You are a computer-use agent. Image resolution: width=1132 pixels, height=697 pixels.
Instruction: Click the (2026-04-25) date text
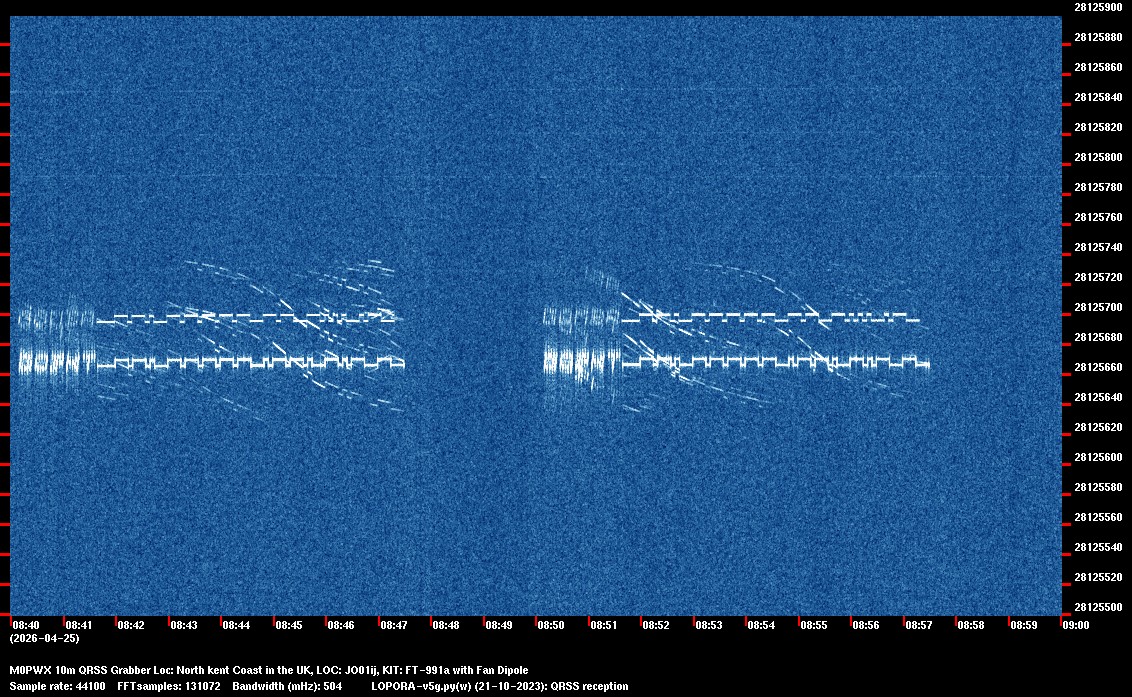[x=44, y=638]
